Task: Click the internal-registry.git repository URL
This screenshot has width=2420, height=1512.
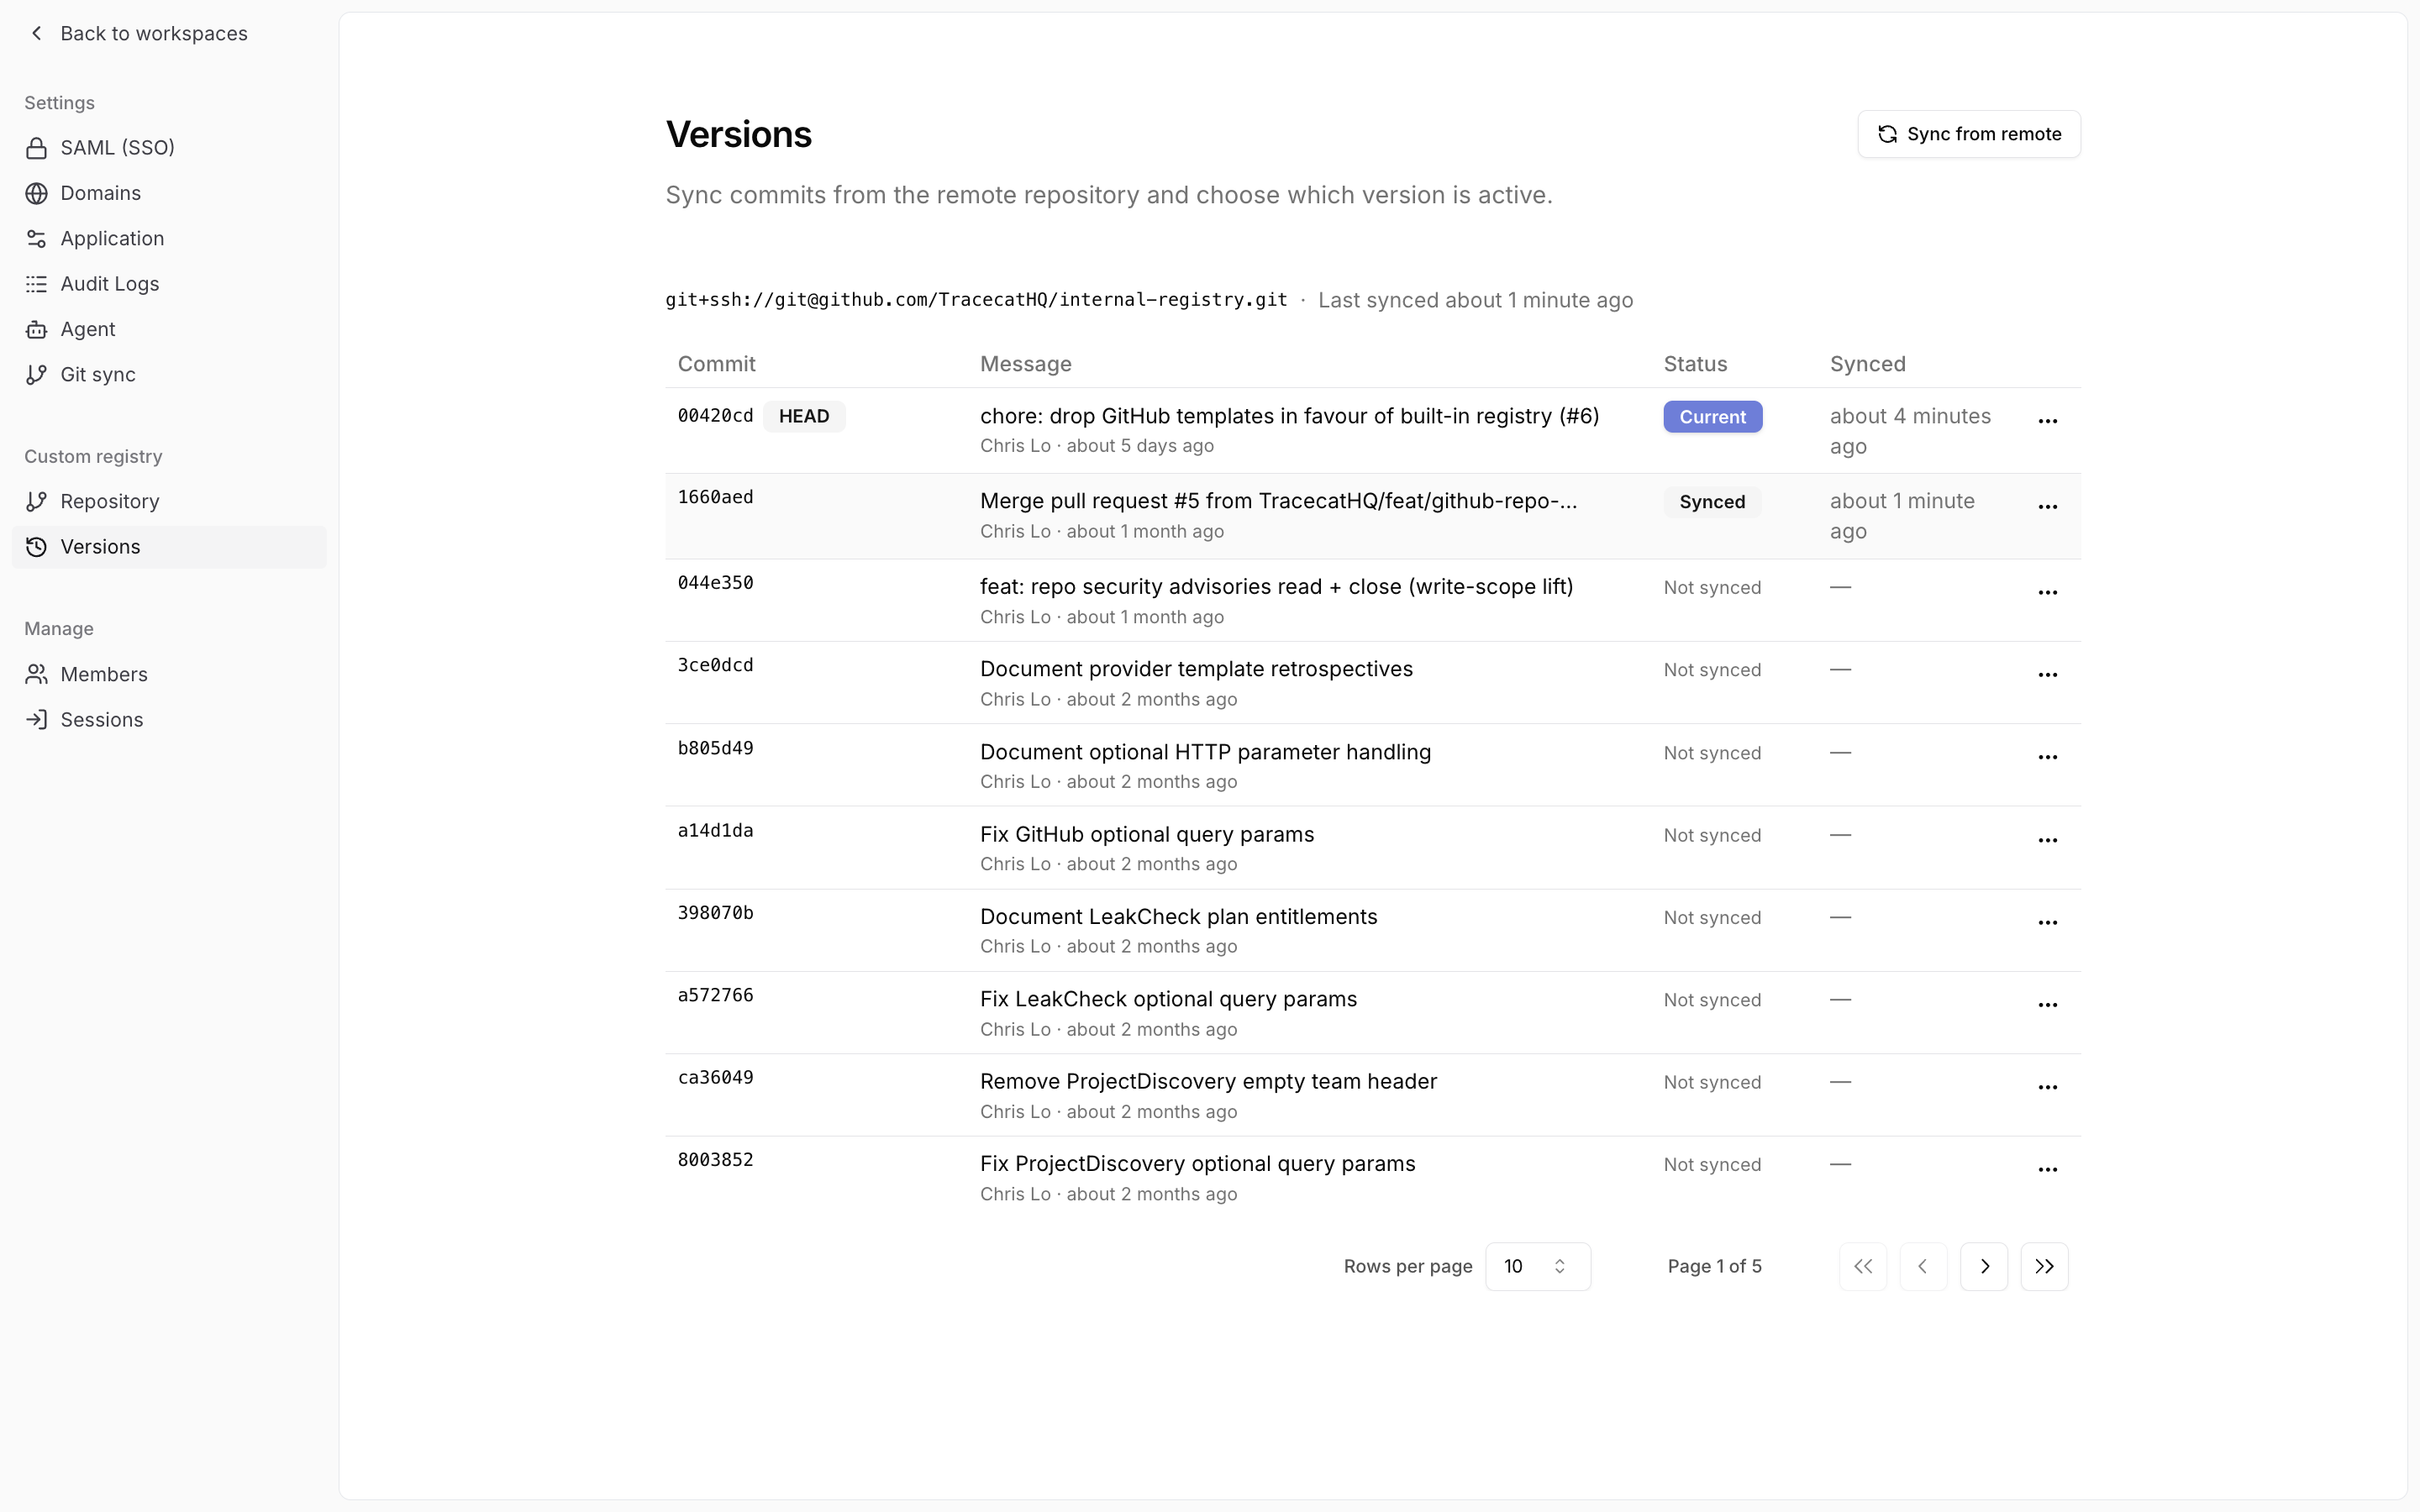Action: click(x=976, y=300)
